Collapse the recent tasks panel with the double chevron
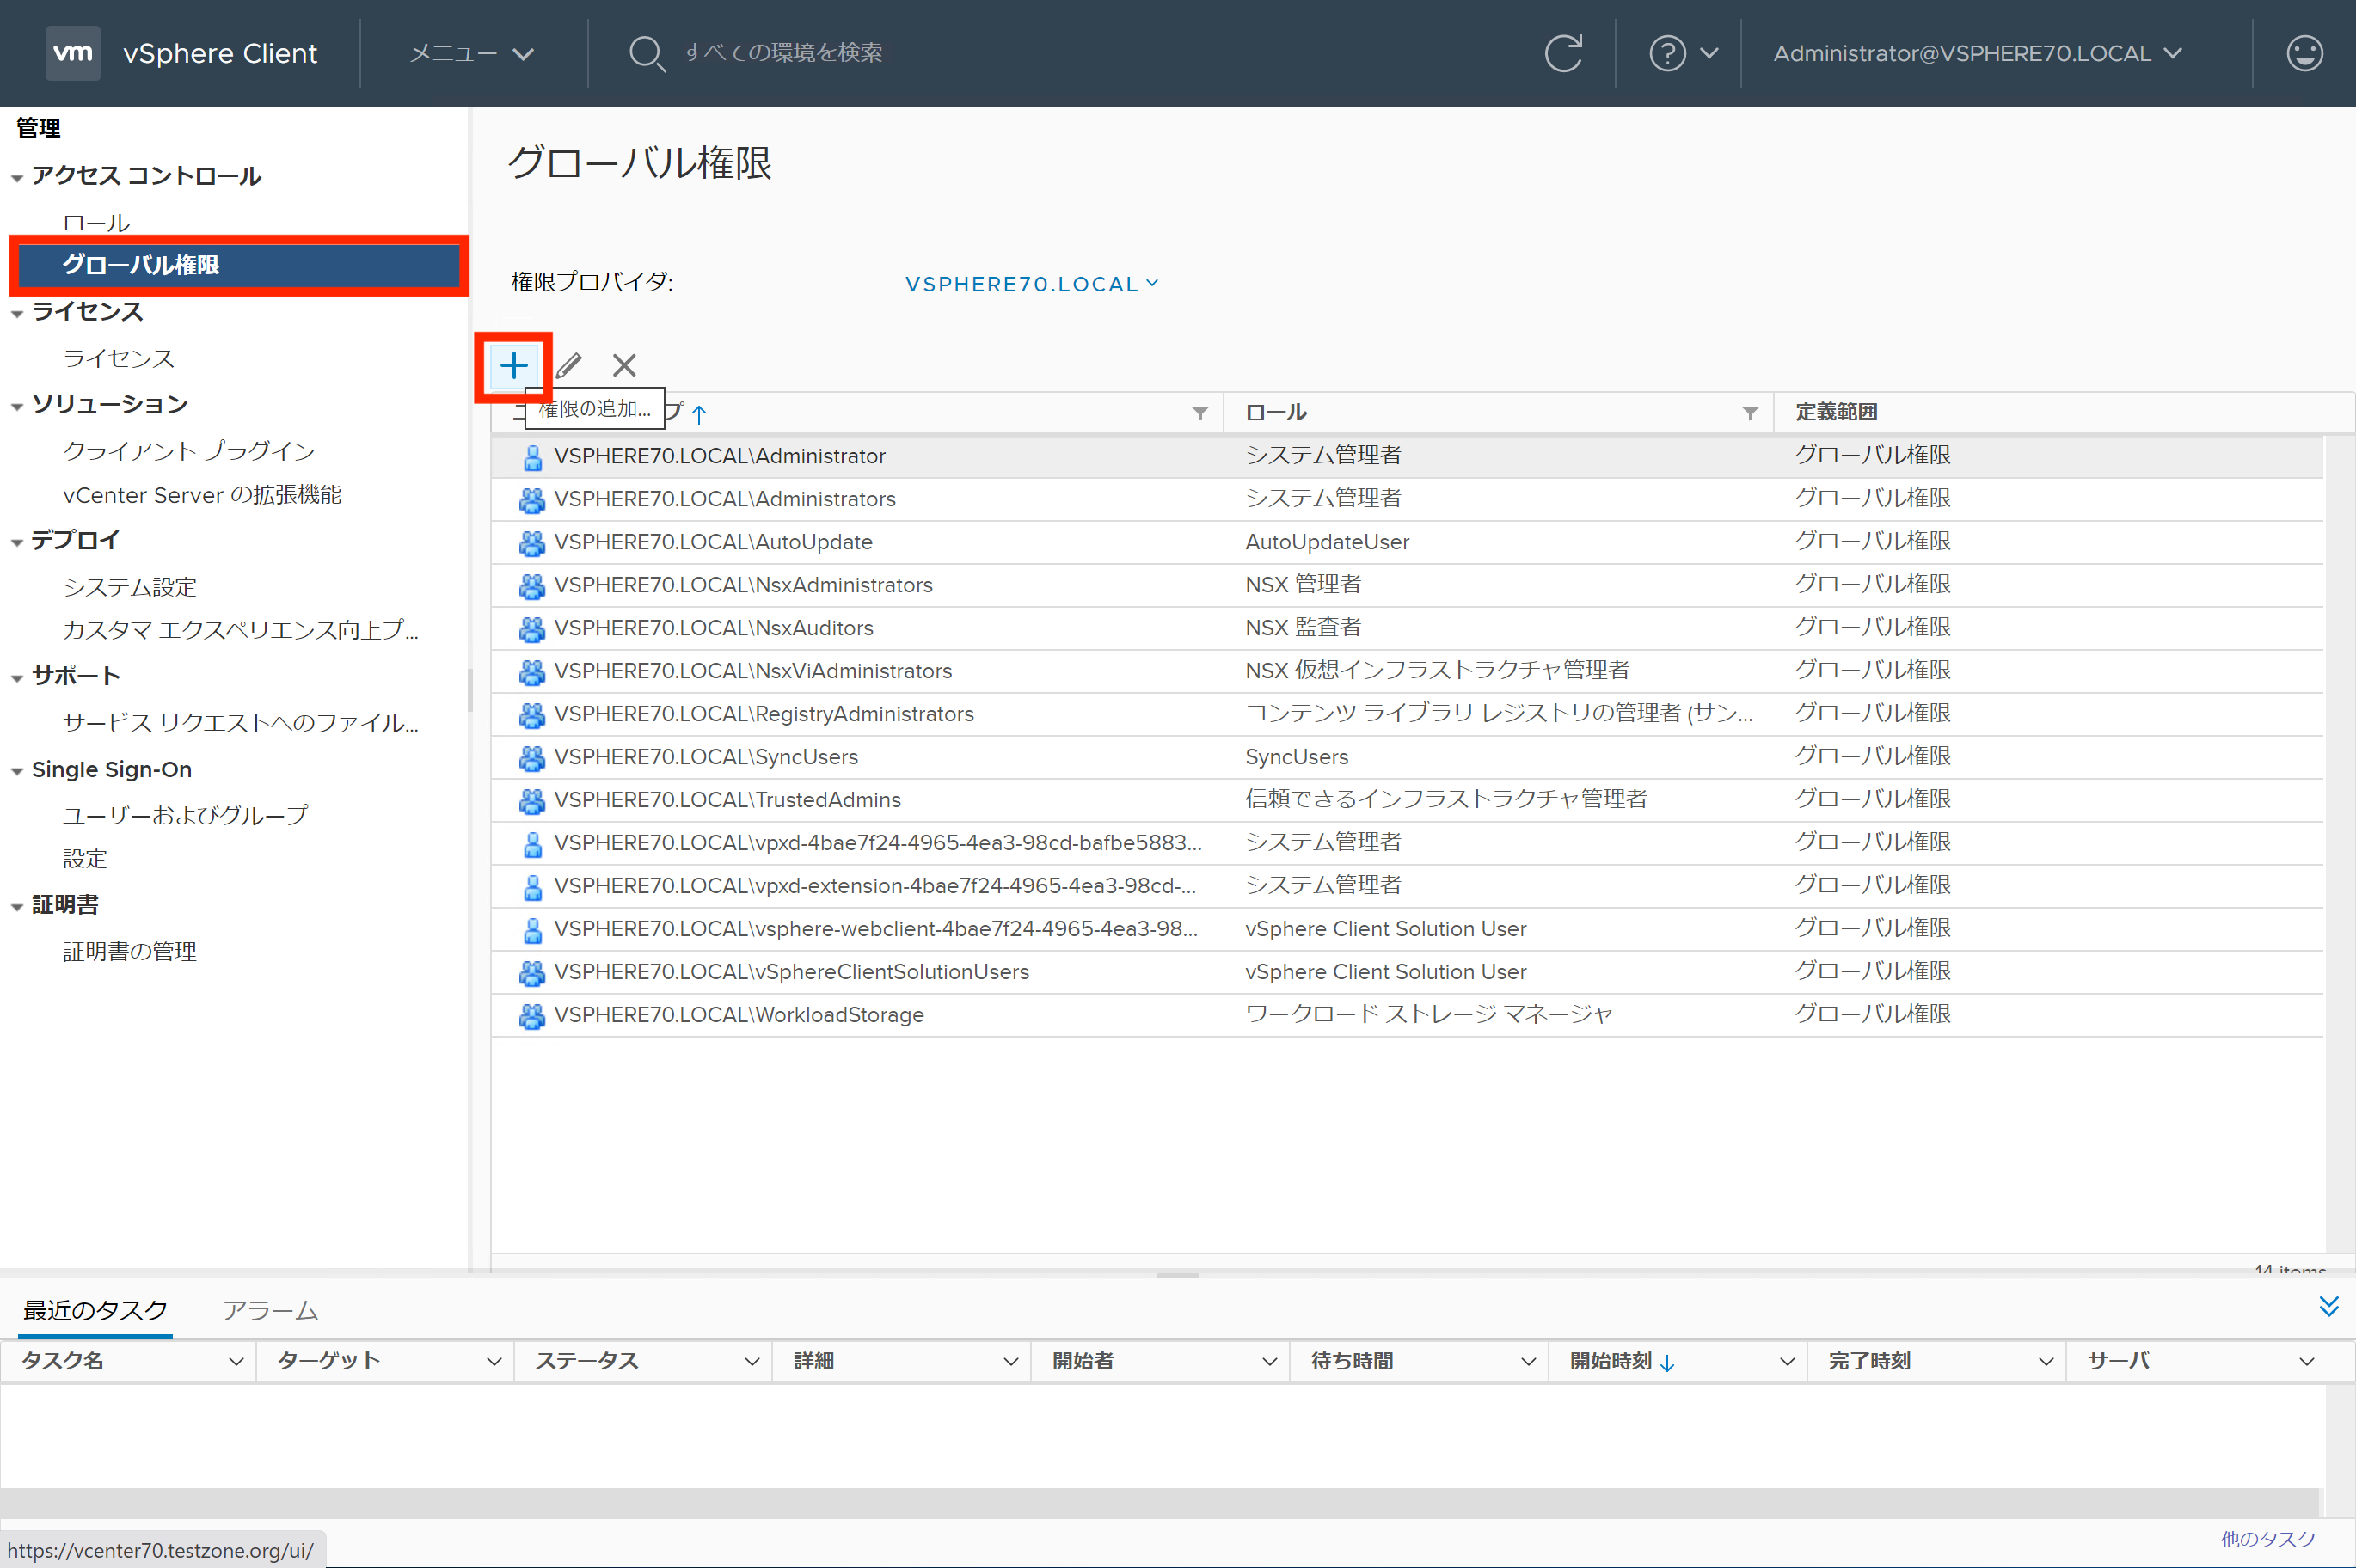The height and width of the screenshot is (1568, 2356). point(2329,1306)
